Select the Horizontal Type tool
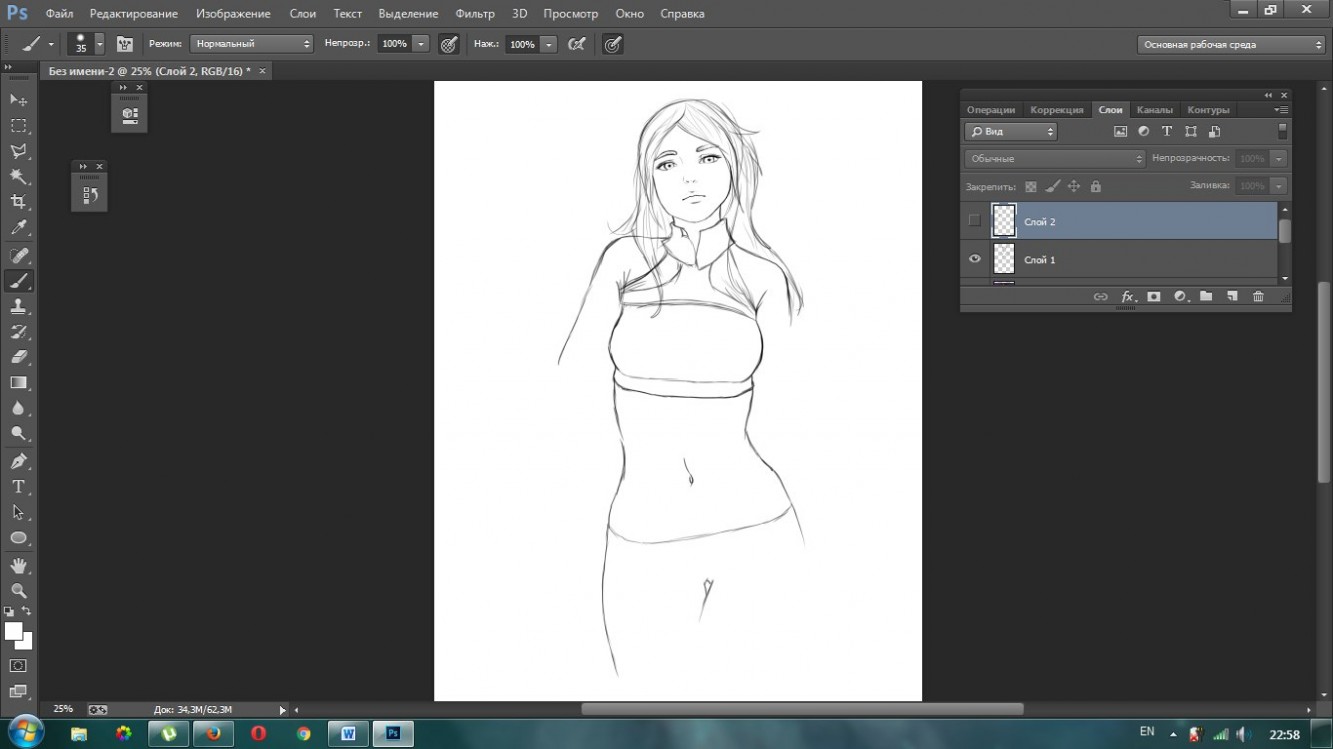Image resolution: width=1333 pixels, height=749 pixels. pos(18,487)
